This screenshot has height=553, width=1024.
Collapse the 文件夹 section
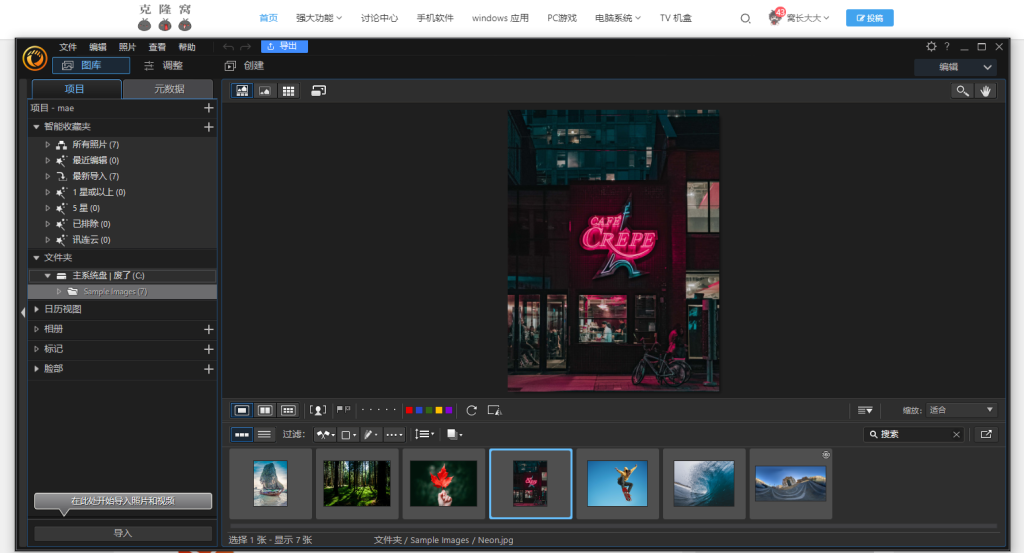pos(37,258)
